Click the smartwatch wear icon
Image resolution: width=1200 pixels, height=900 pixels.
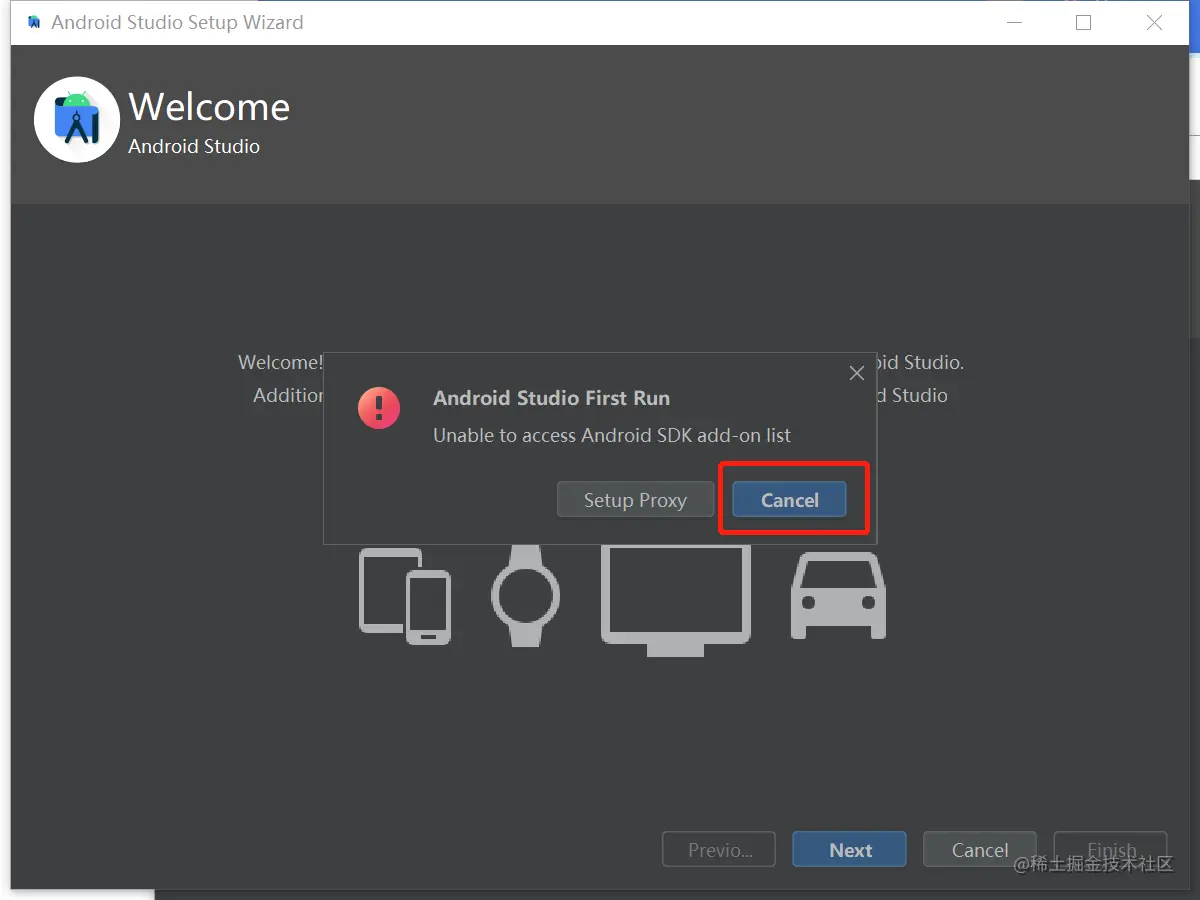[525, 595]
